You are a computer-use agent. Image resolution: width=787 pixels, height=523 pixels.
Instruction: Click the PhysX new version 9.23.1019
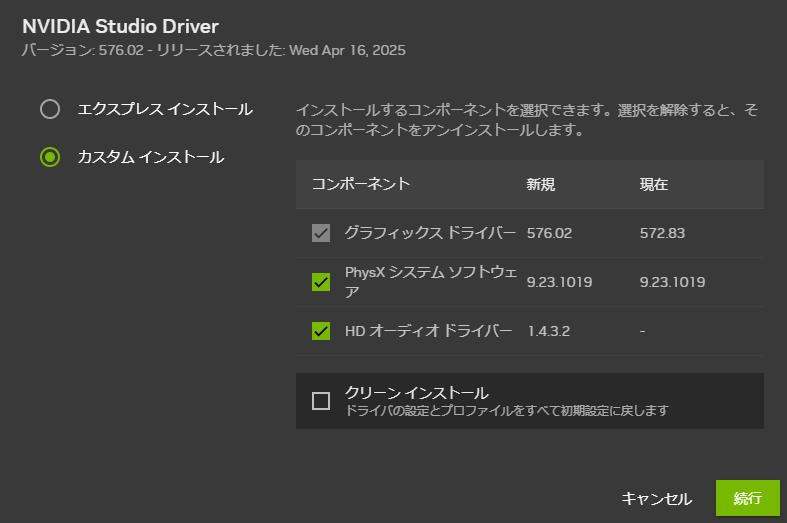559,282
